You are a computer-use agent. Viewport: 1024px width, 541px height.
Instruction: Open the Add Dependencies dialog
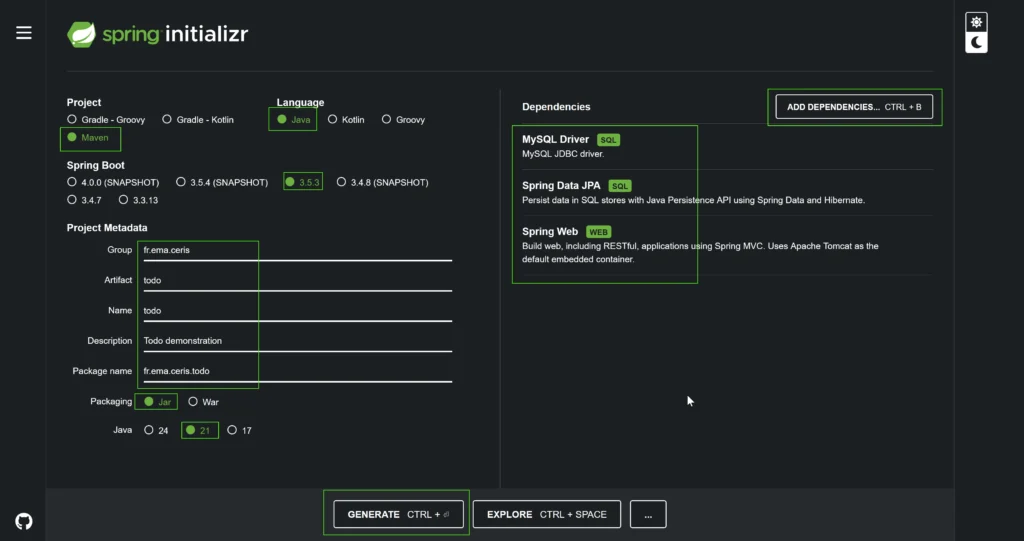click(x=854, y=107)
